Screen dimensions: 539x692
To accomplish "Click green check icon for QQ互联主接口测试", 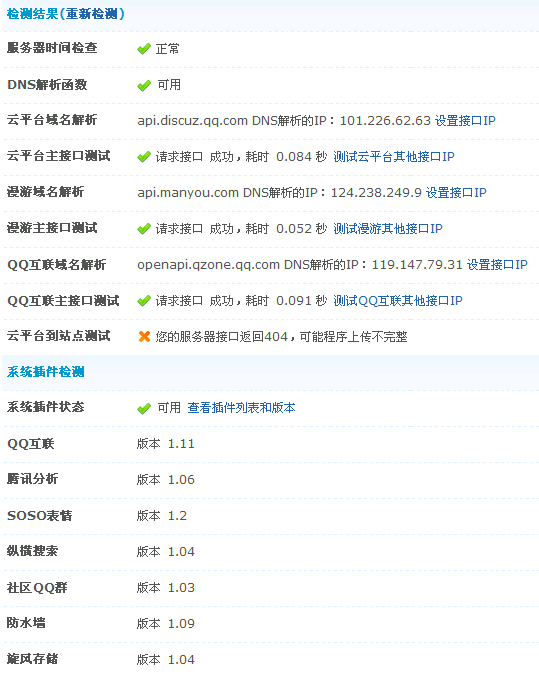I will click(144, 301).
